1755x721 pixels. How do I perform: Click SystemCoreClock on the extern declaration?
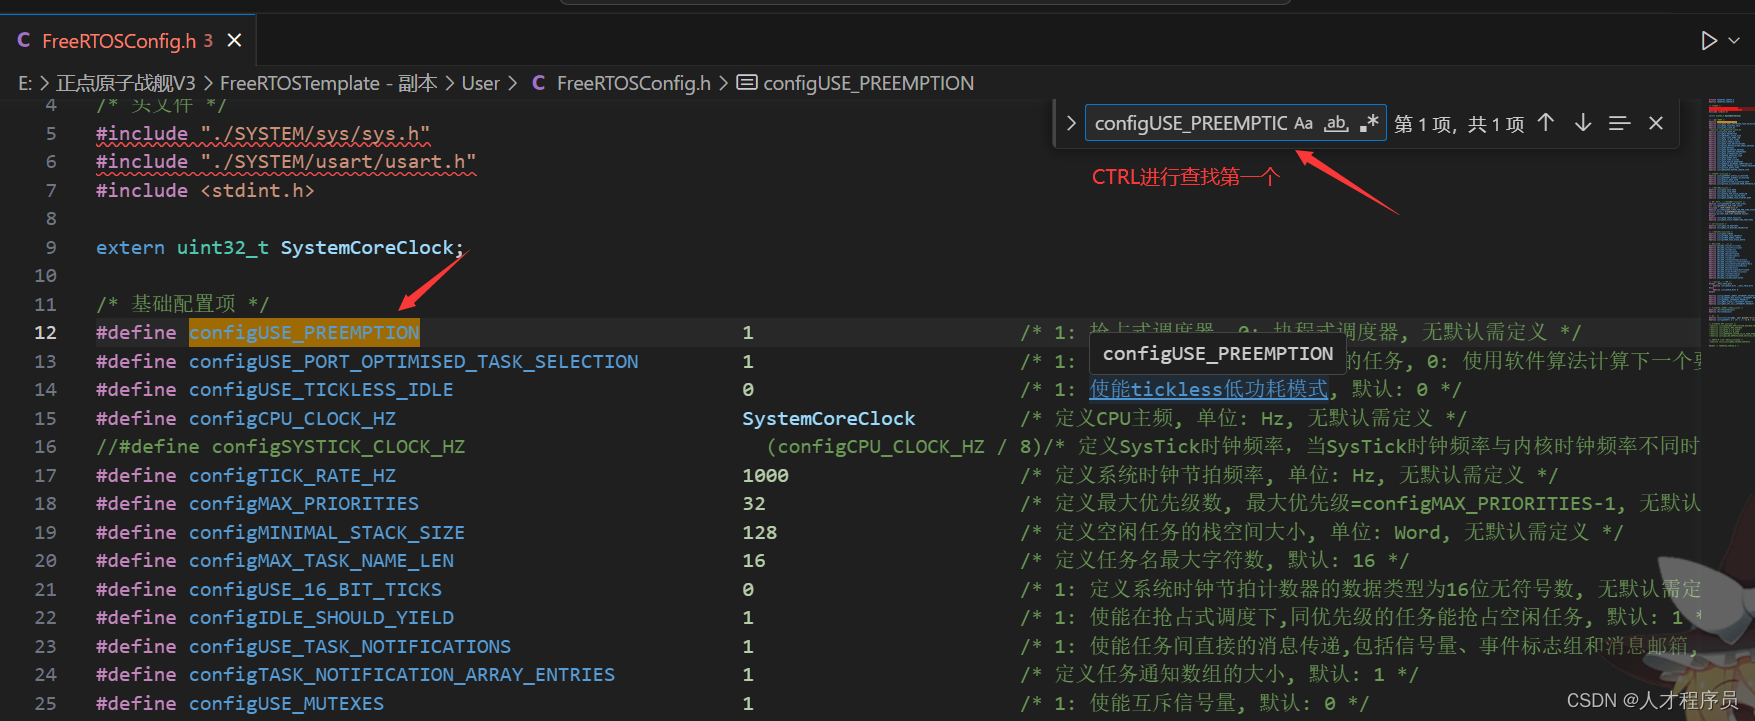point(369,247)
